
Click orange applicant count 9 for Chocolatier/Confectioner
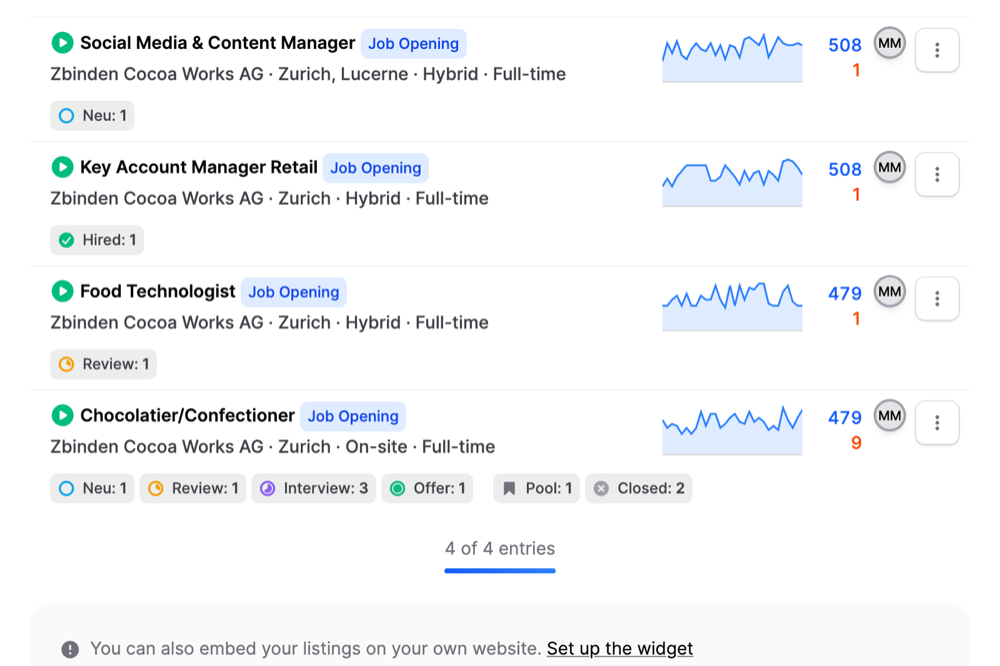tap(856, 443)
